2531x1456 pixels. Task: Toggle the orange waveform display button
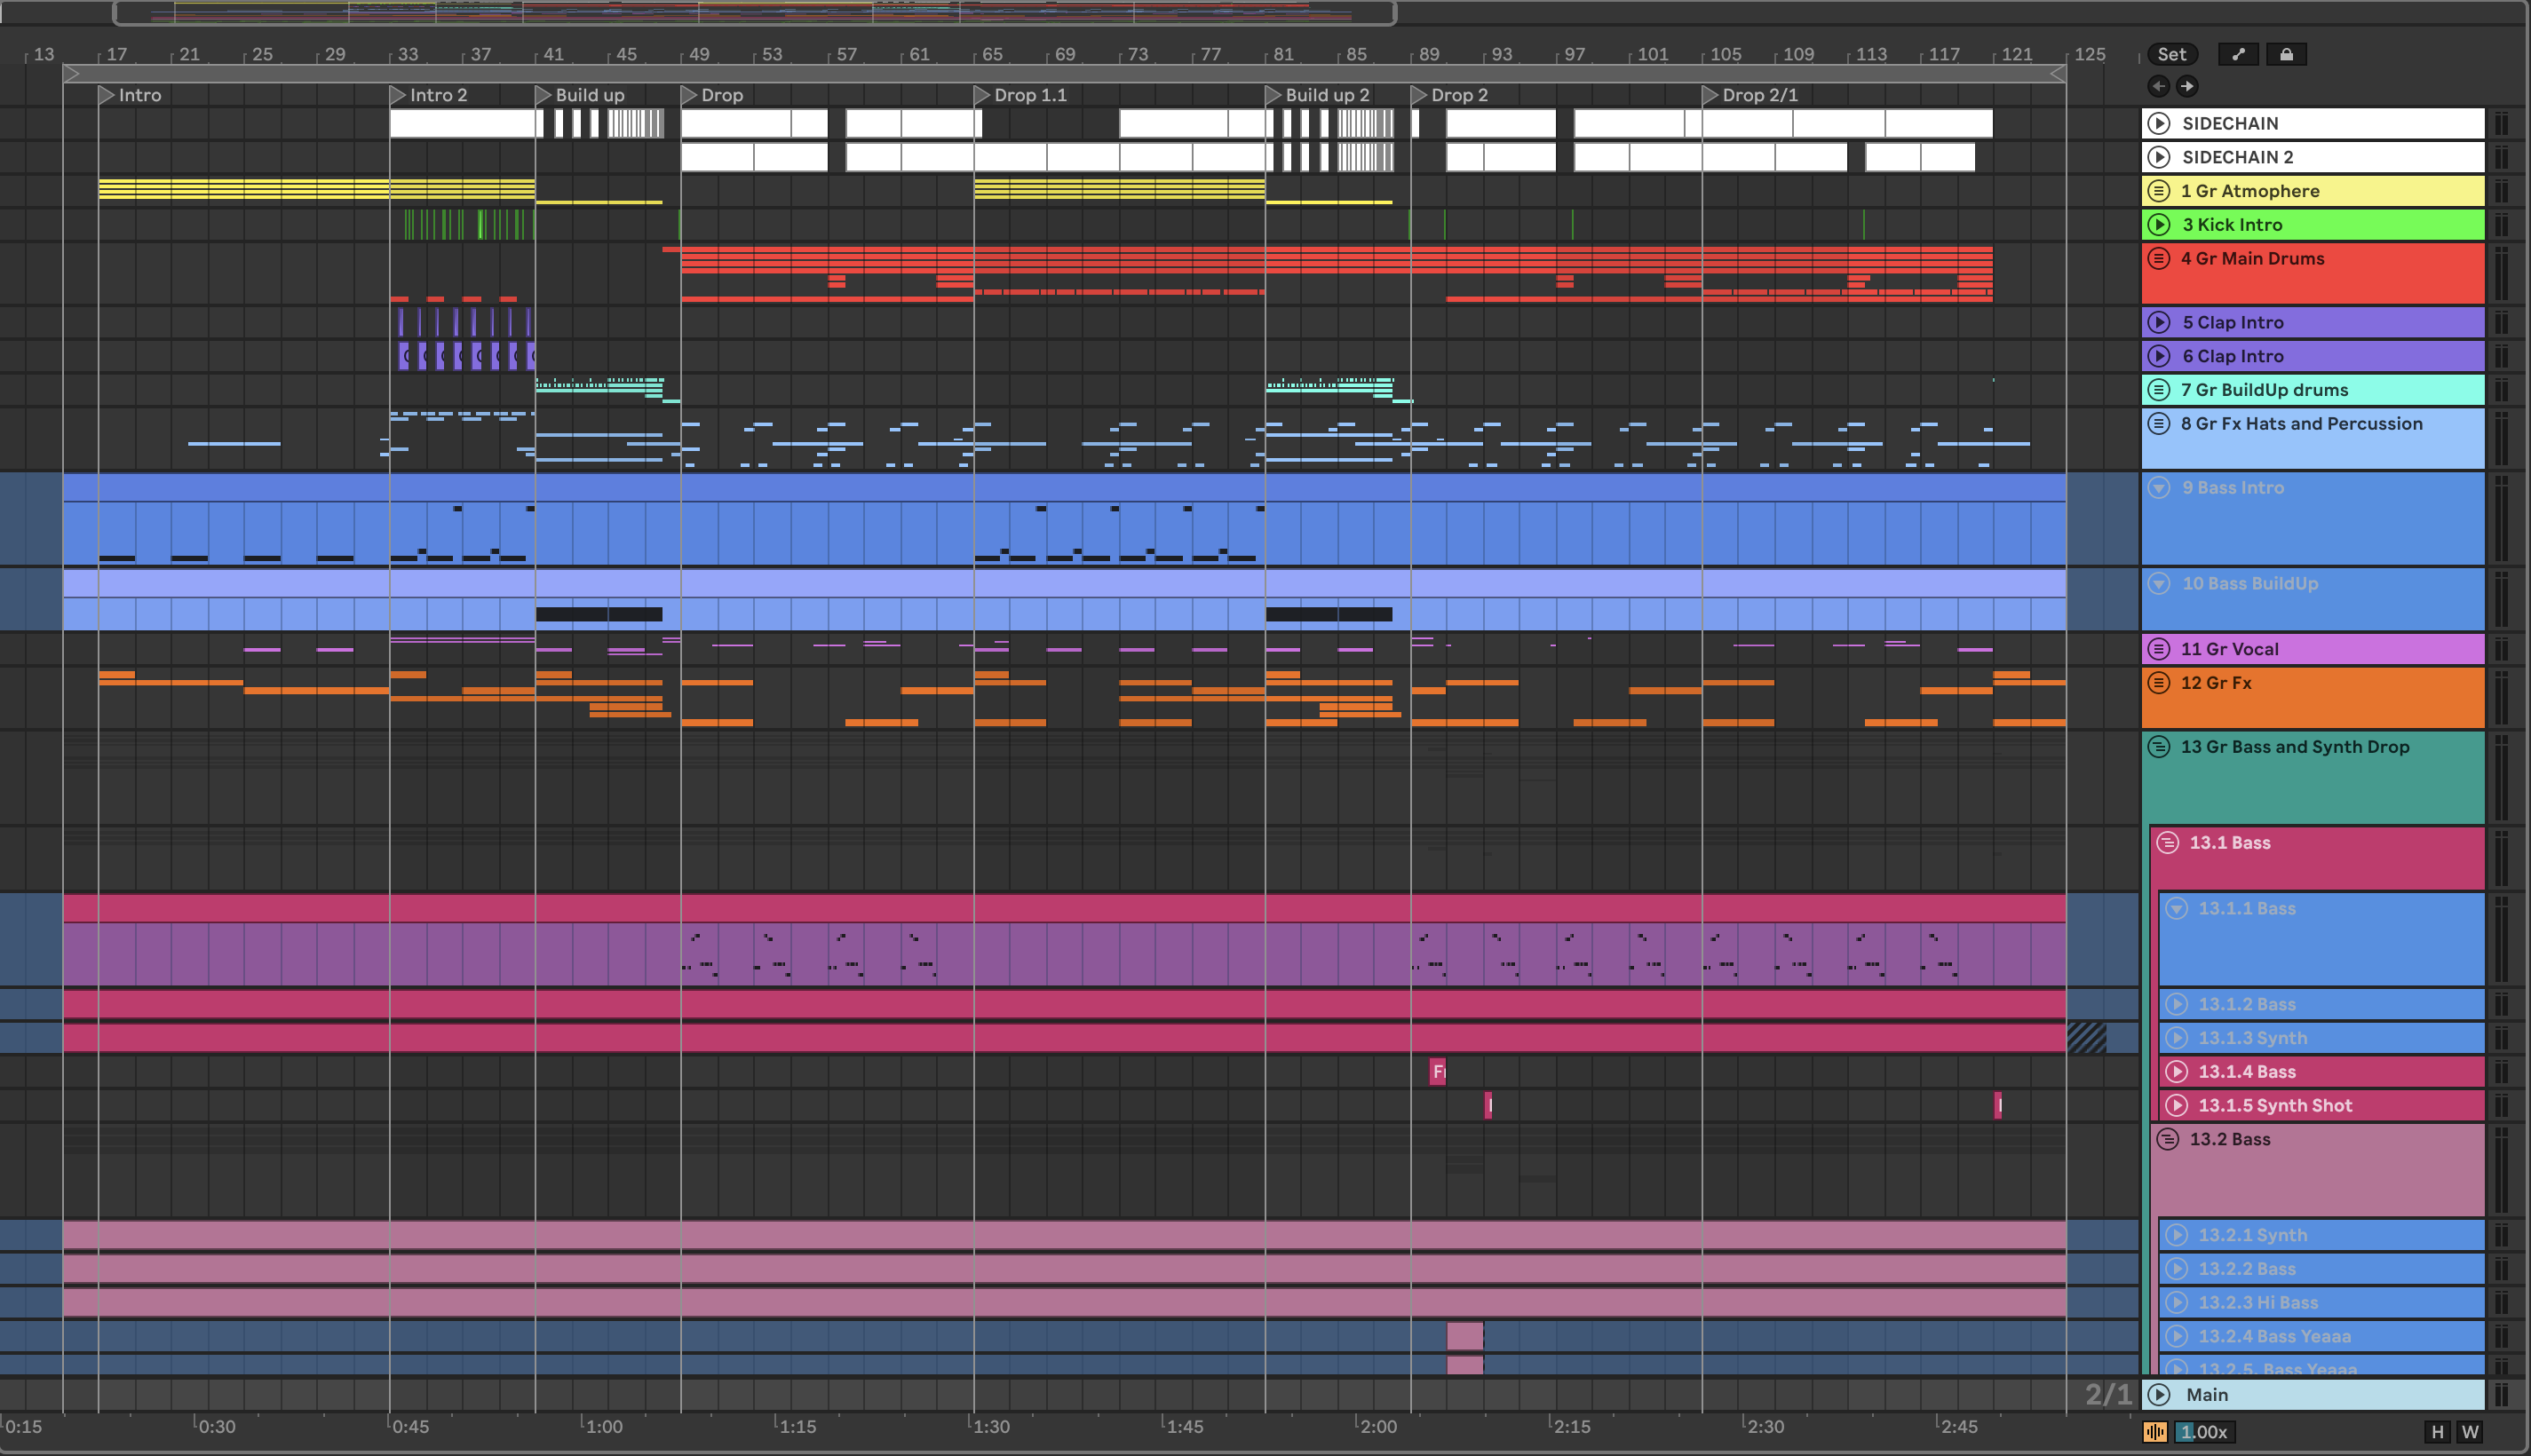point(2155,1432)
